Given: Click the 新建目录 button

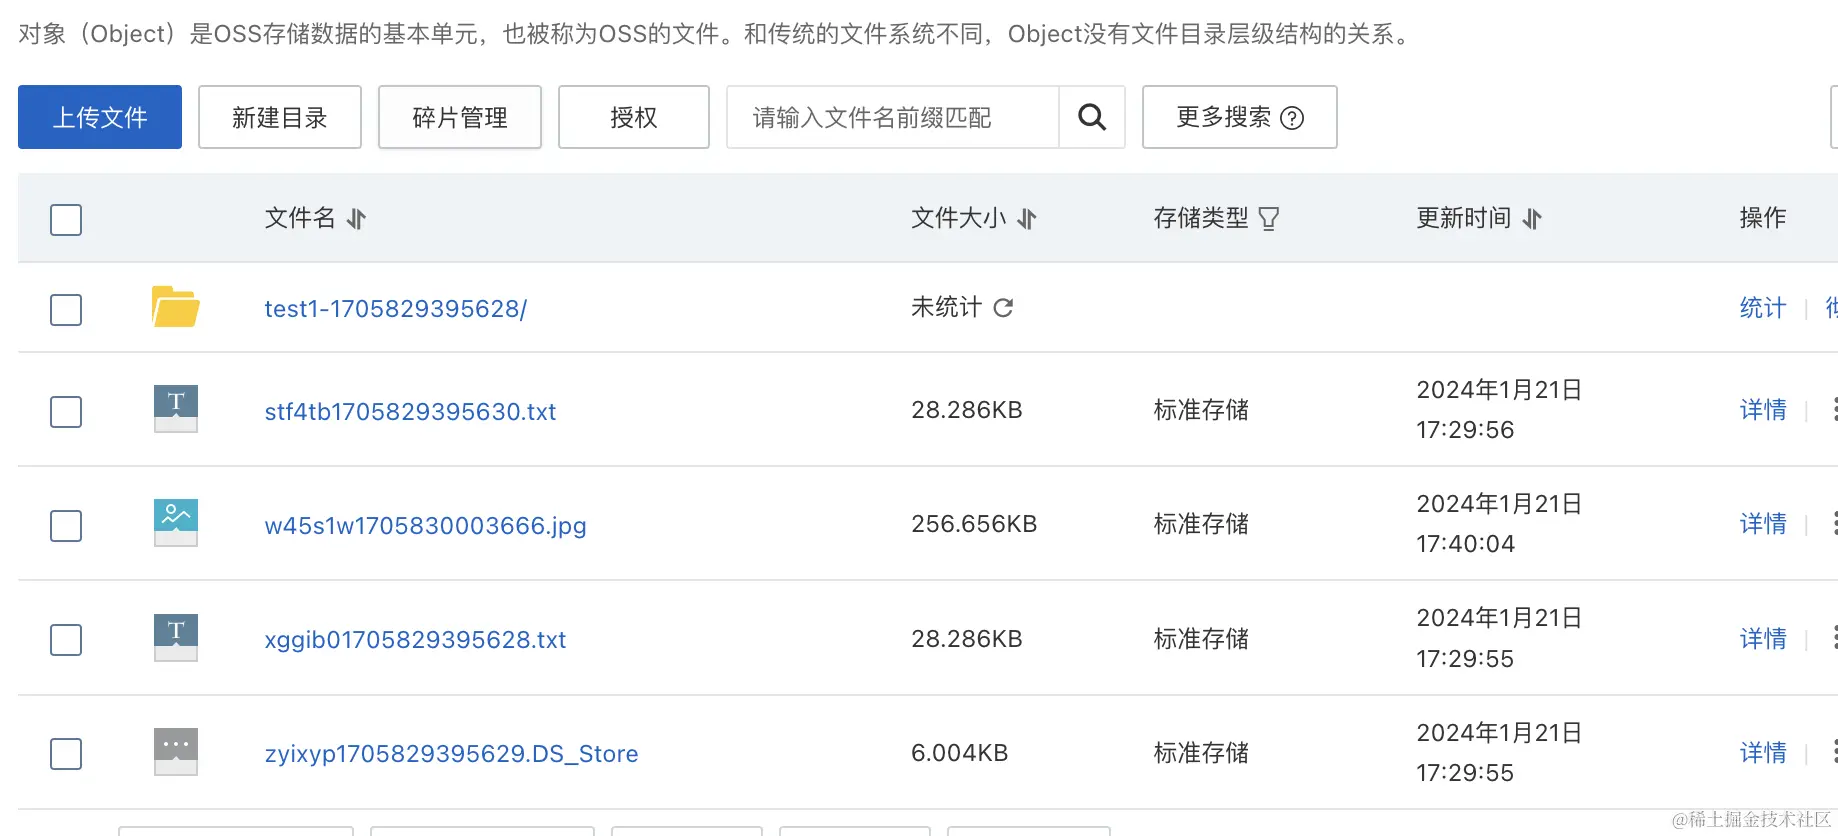Looking at the screenshot, I should coord(280,117).
